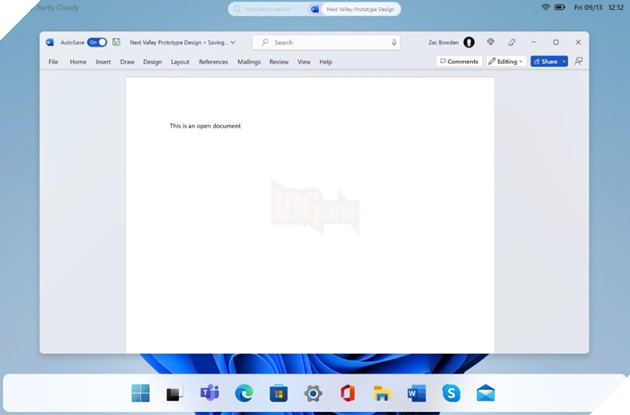
Task: Open Microsoft Store from taskbar
Action: click(x=278, y=393)
